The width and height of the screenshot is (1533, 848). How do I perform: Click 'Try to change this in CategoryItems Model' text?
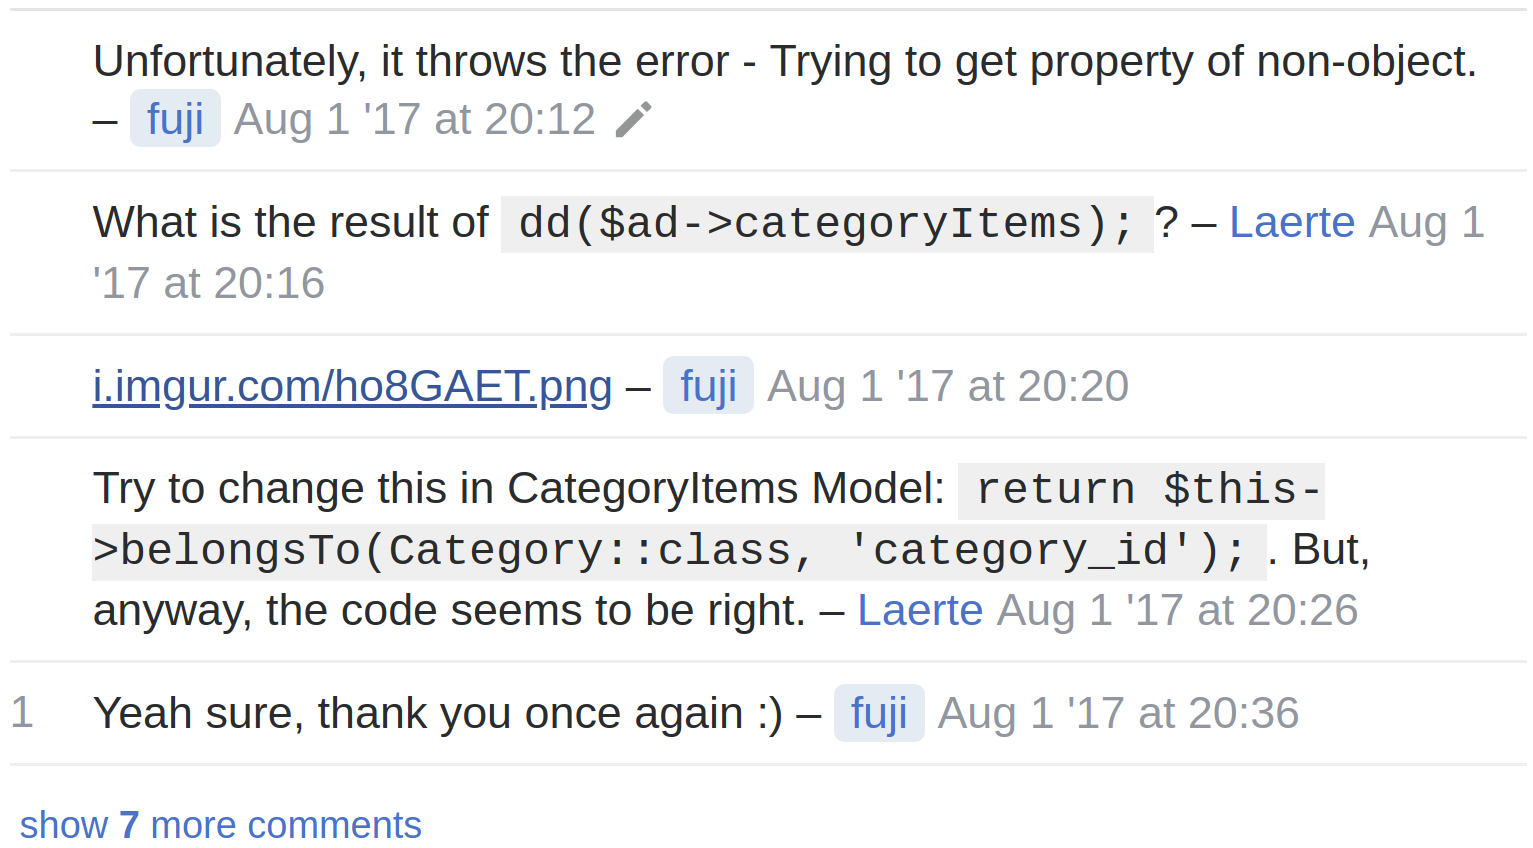[518, 488]
